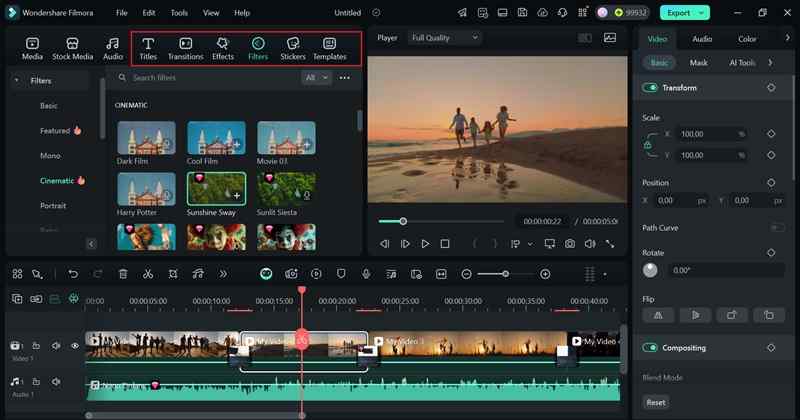Viewport: 800px width, 420px height.
Task: Take a snapshot of the preview
Action: [x=570, y=244]
